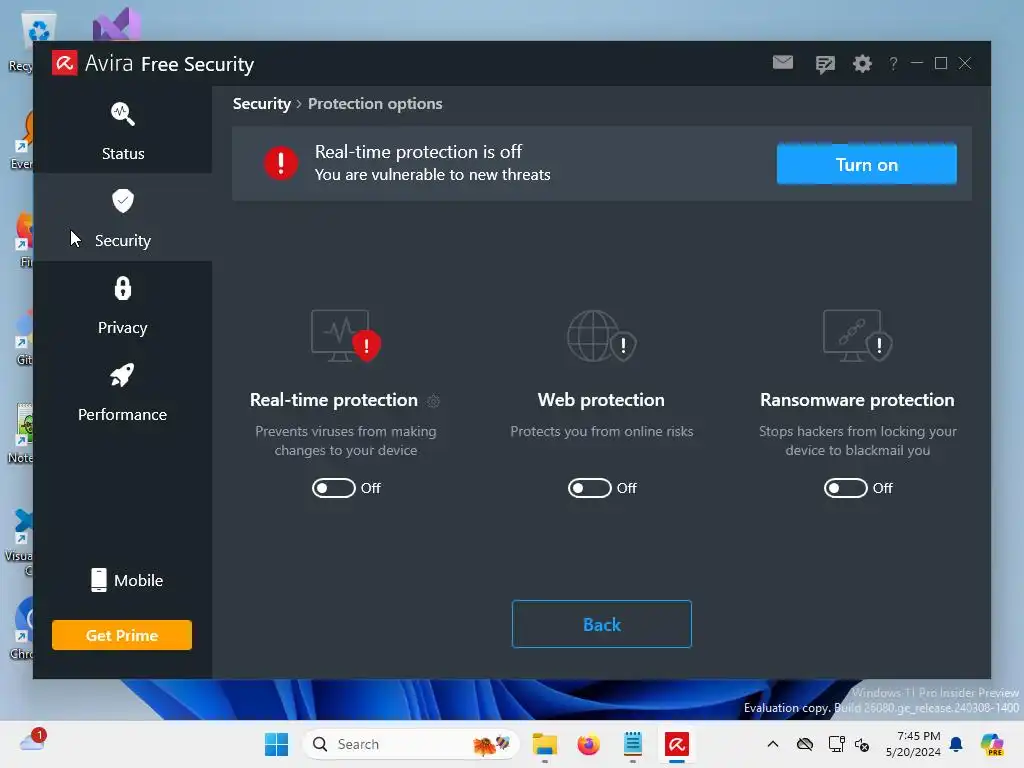Open Avira settings gear icon
Image resolution: width=1024 pixels, height=768 pixels.
[x=862, y=63]
